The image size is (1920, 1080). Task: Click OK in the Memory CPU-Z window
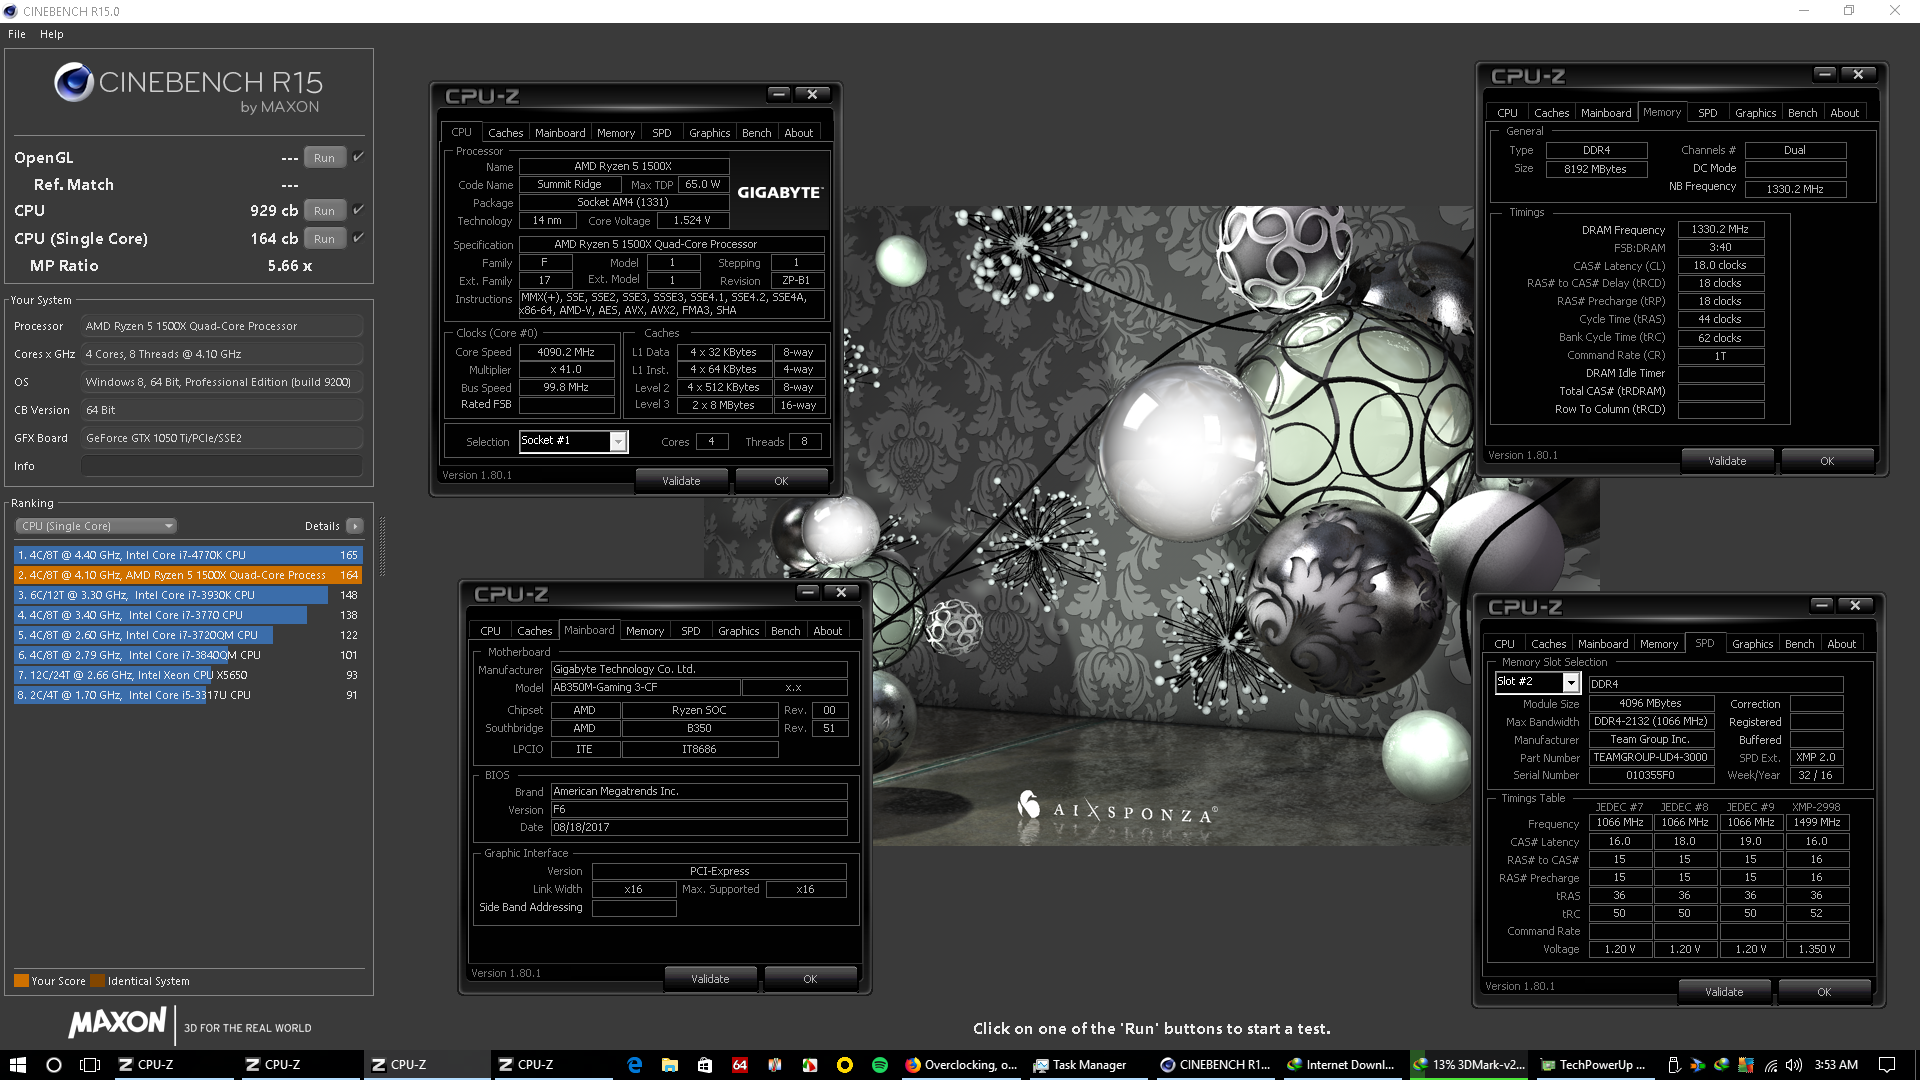tap(1827, 461)
